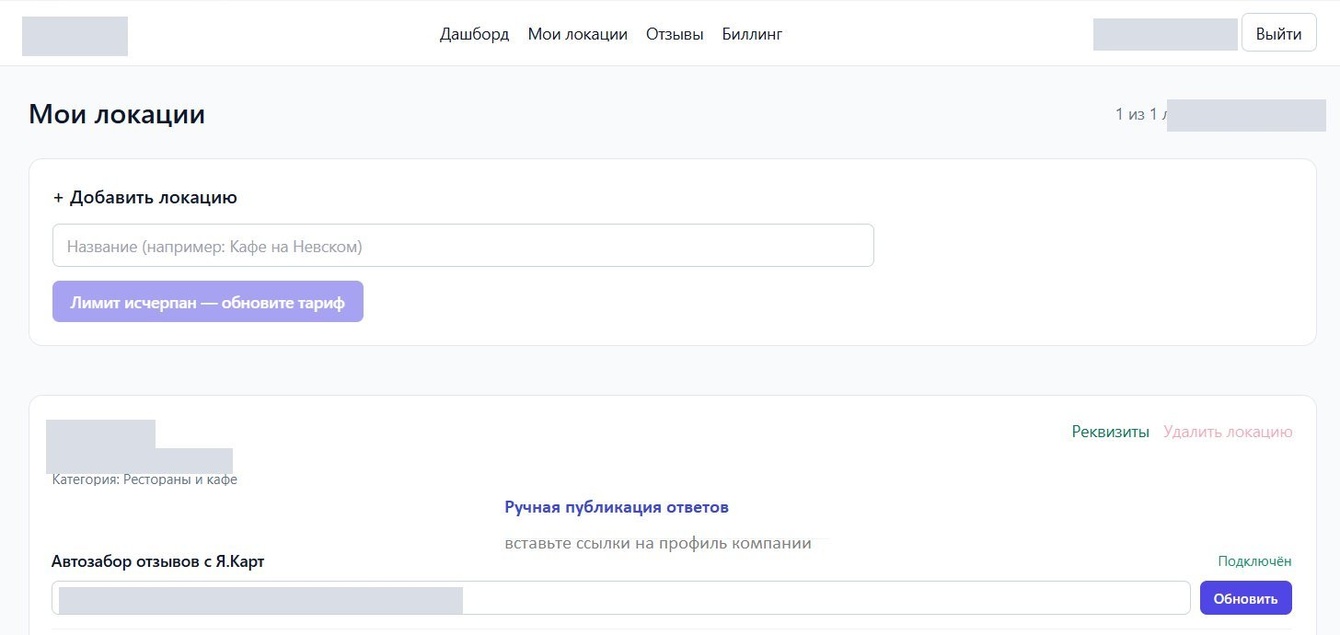Click the Выйти button
This screenshot has height=635, width=1340.
1279,33
